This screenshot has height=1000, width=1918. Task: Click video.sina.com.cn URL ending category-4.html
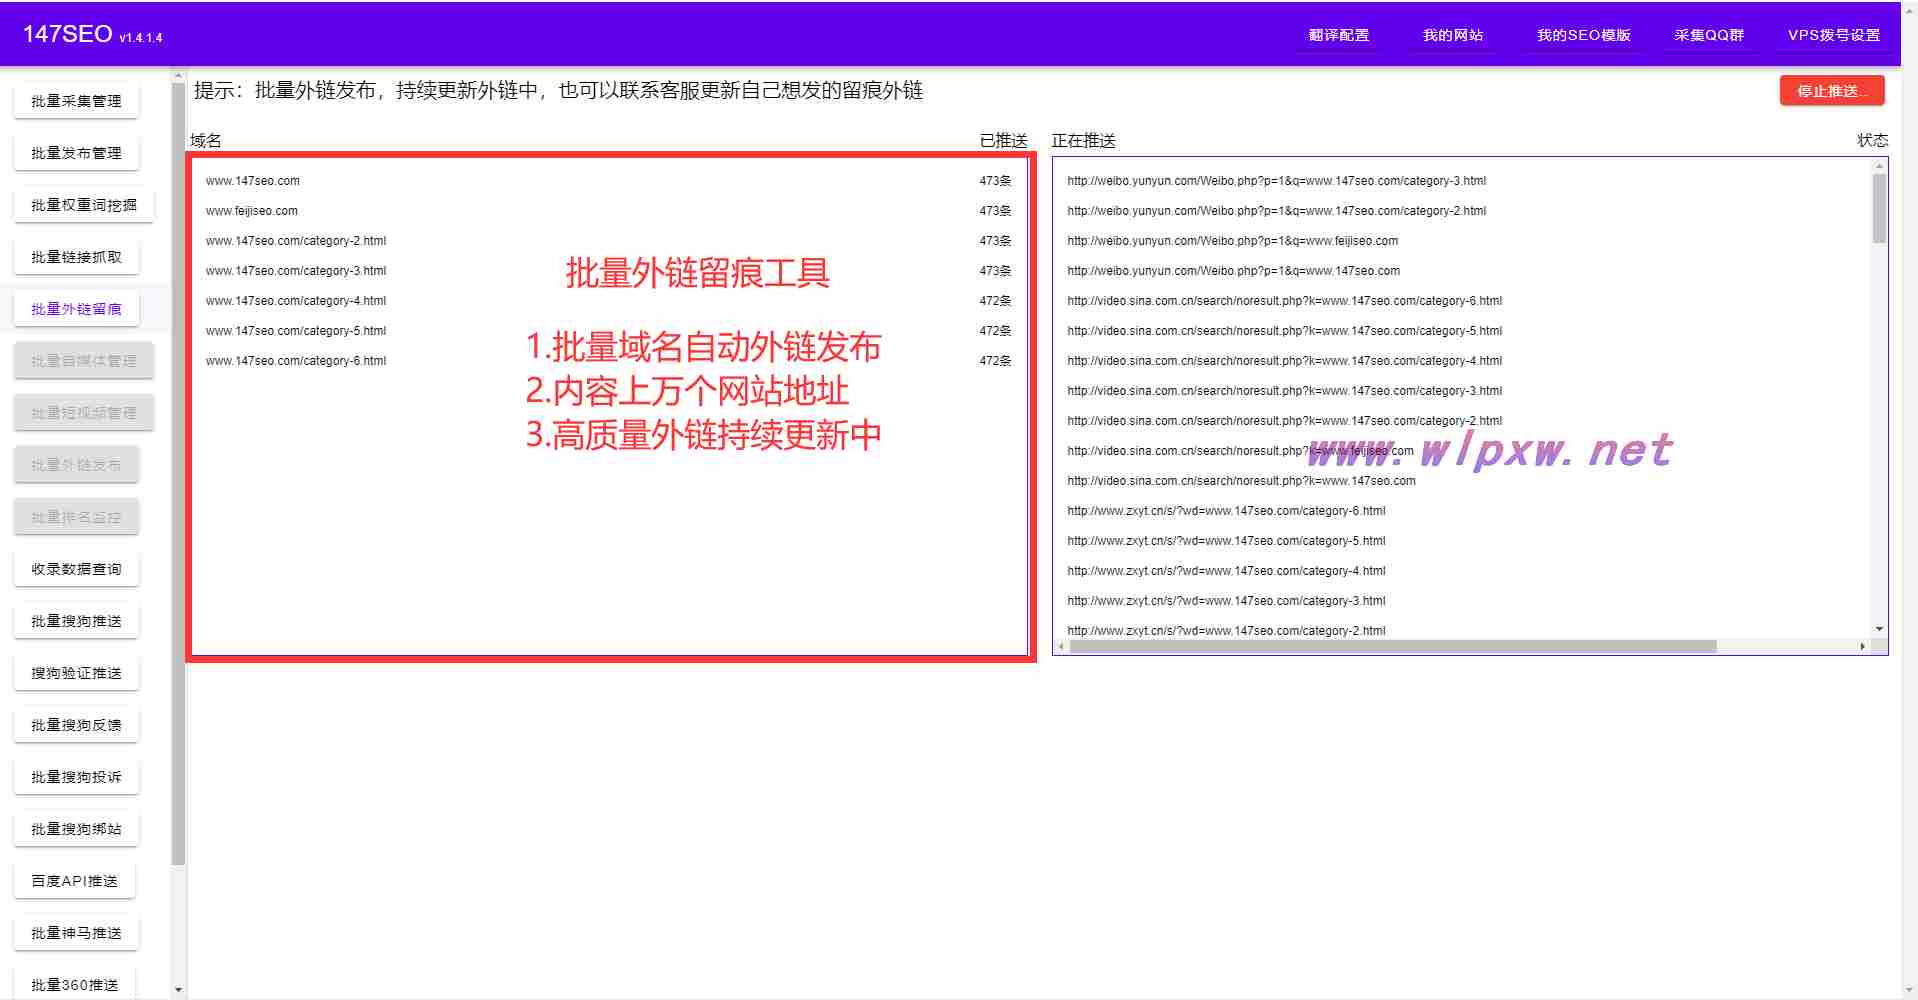point(1284,361)
